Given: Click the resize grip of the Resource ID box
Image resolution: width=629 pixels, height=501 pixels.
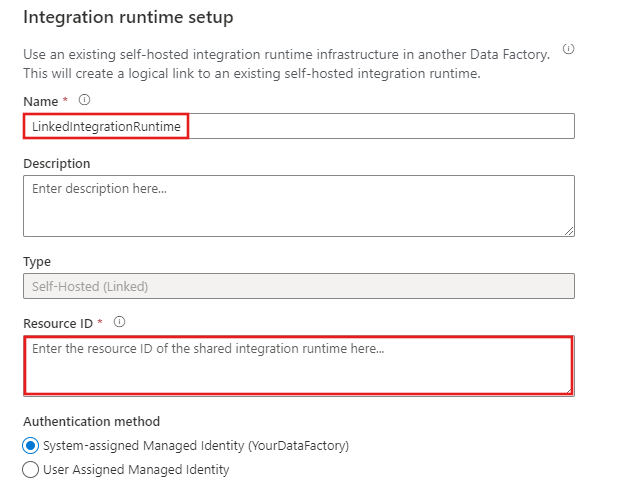Looking at the screenshot, I should click(x=568, y=389).
